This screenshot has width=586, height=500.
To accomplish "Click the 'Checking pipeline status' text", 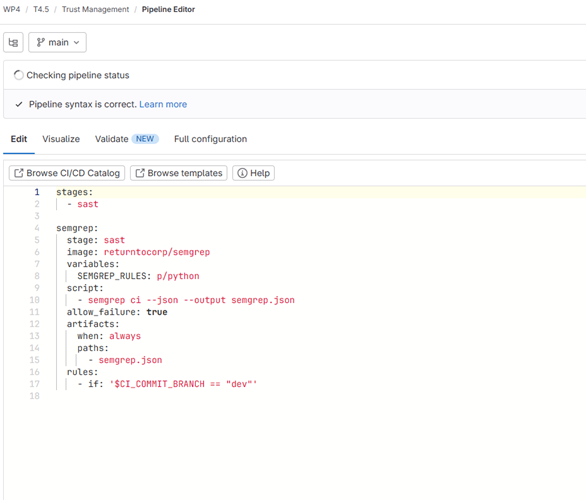I will click(78, 75).
